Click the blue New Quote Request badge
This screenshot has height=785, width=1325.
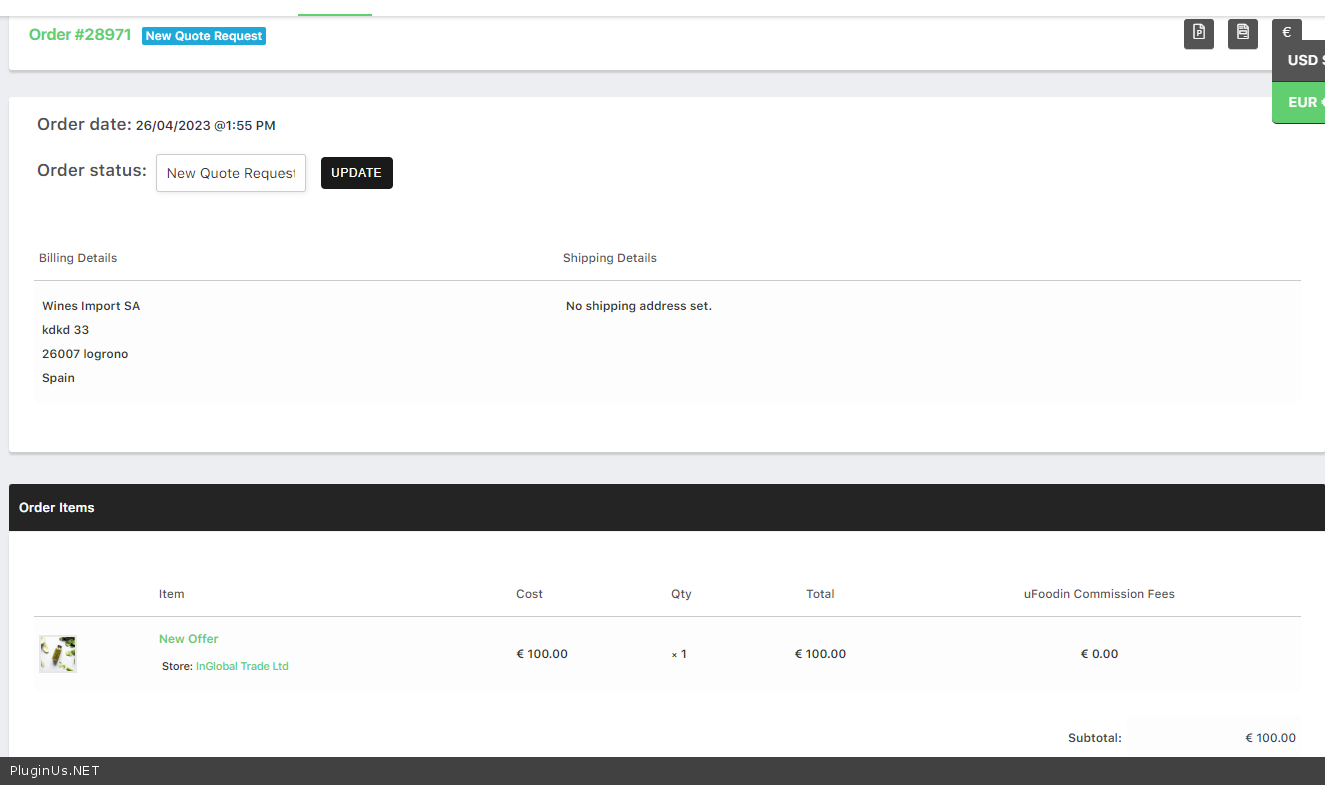click(x=204, y=36)
